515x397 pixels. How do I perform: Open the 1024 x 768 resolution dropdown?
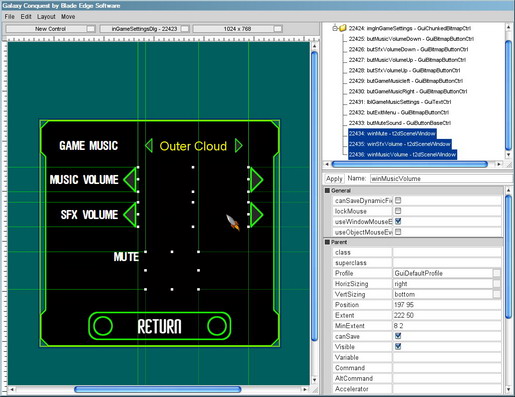click(x=237, y=29)
